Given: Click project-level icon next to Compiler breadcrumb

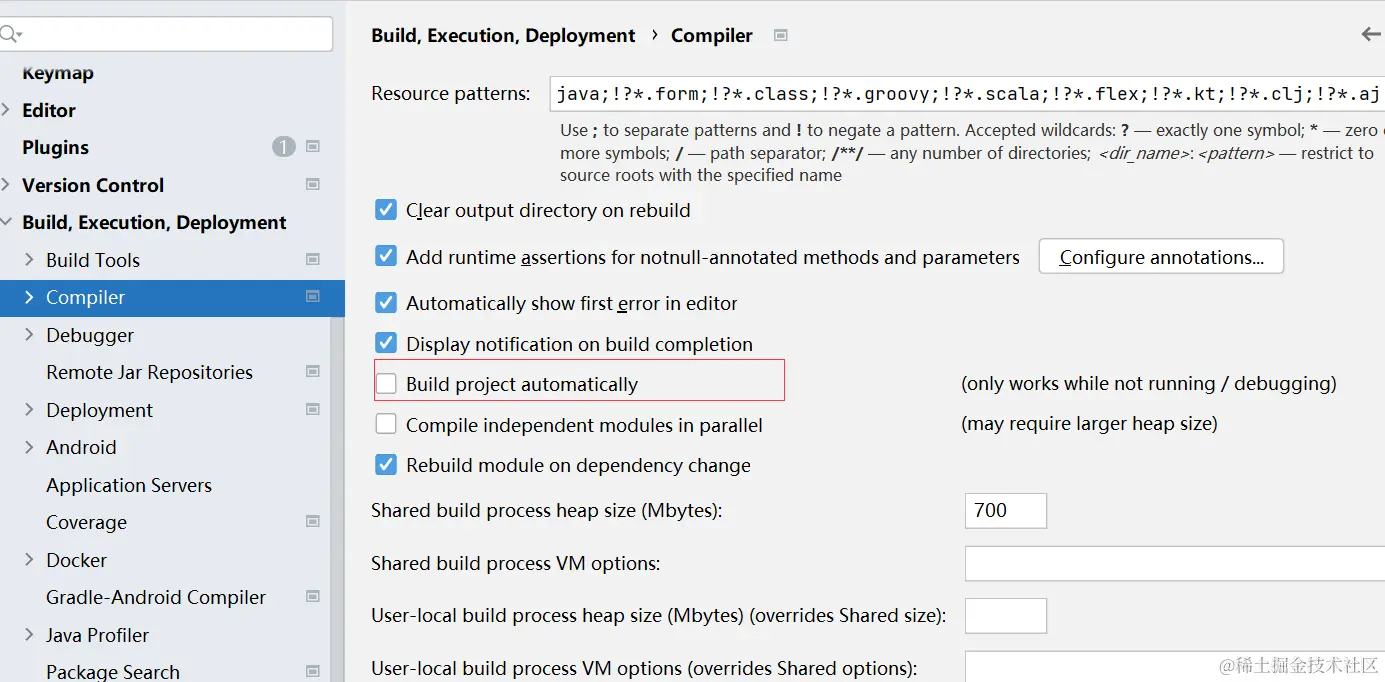Looking at the screenshot, I should click(781, 36).
